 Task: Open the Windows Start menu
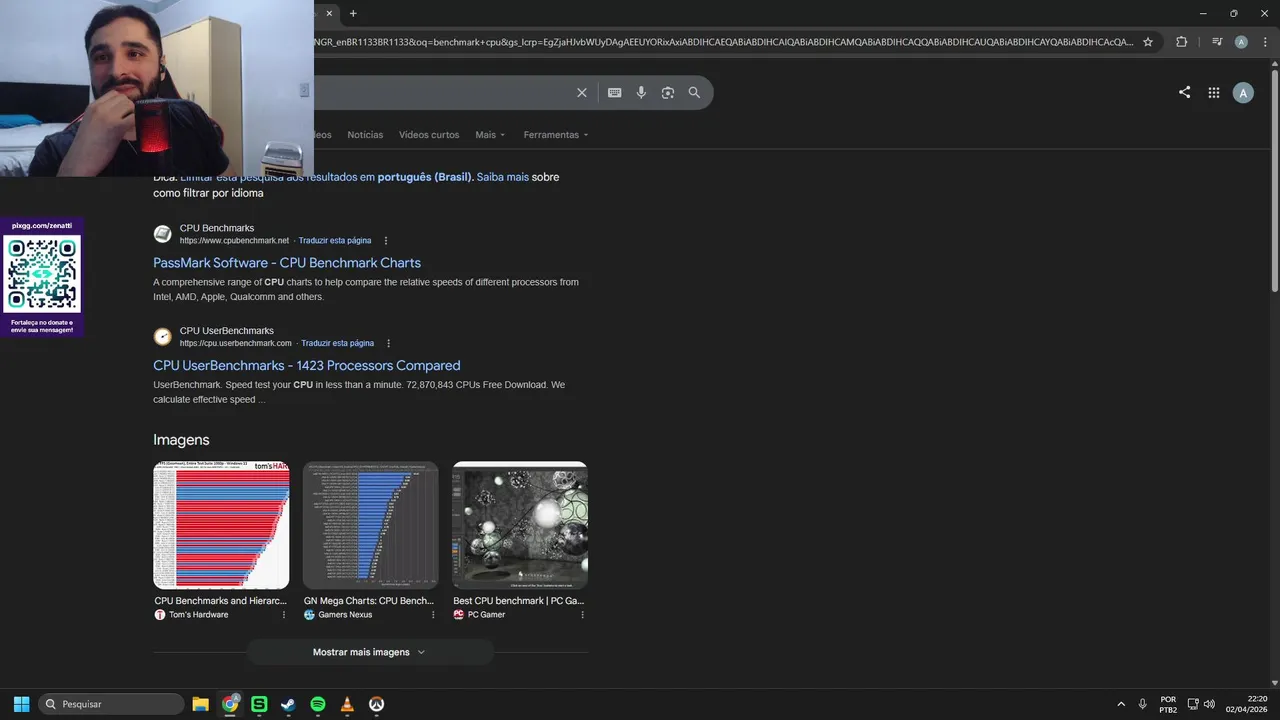(21, 704)
